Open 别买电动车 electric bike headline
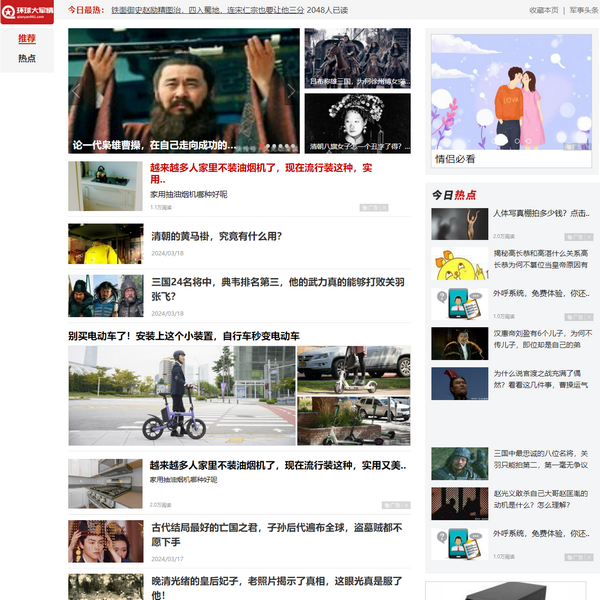The image size is (600, 600). pos(184,336)
